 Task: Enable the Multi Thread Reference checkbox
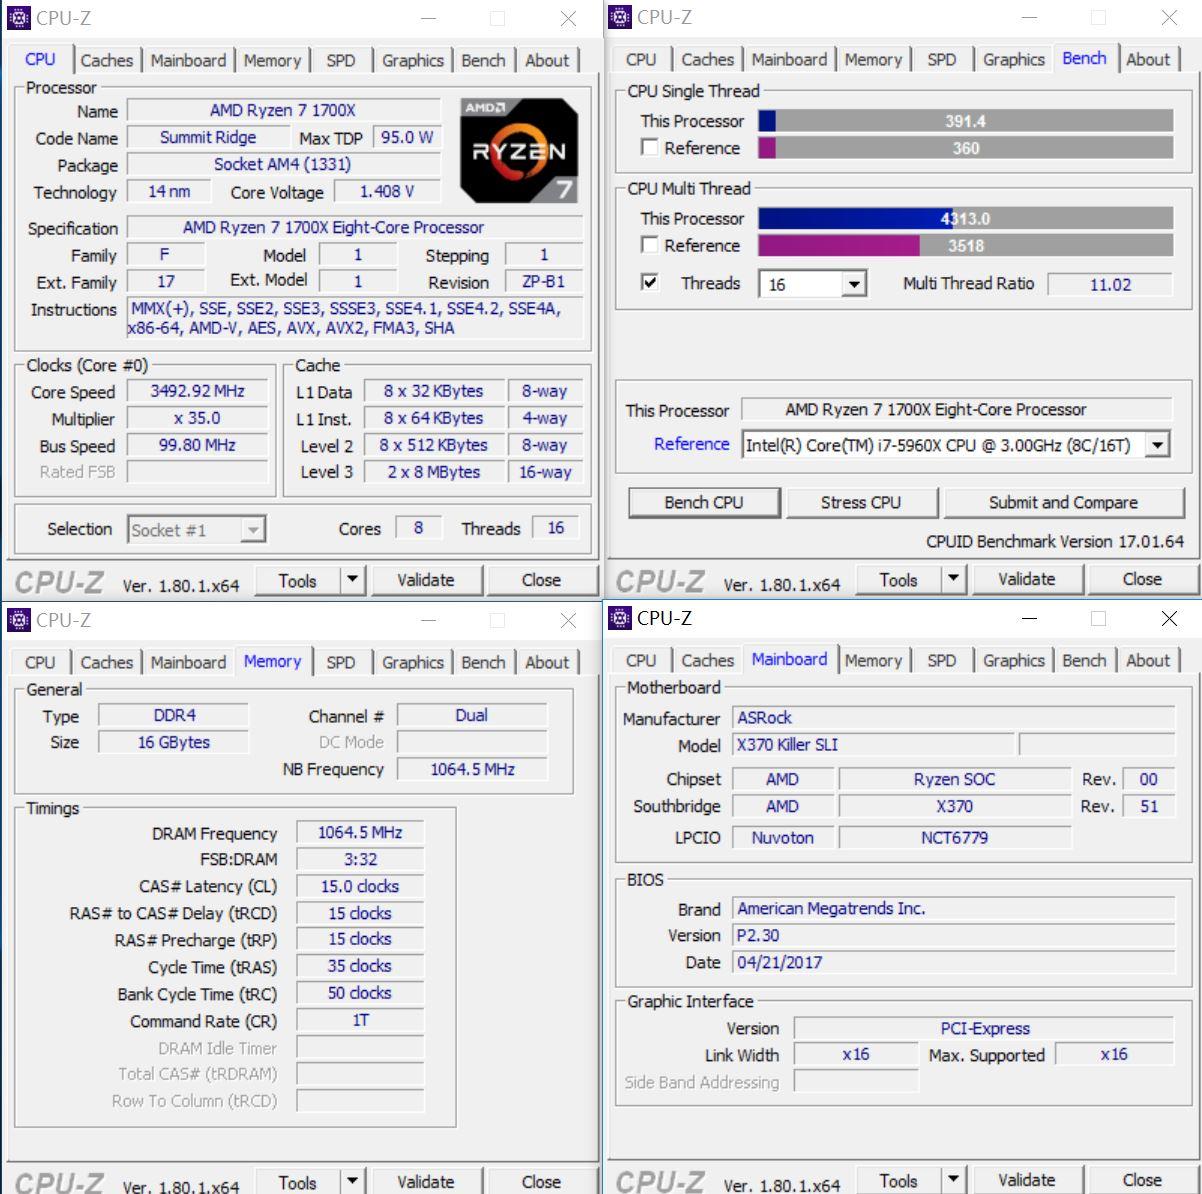click(x=650, y=245)
